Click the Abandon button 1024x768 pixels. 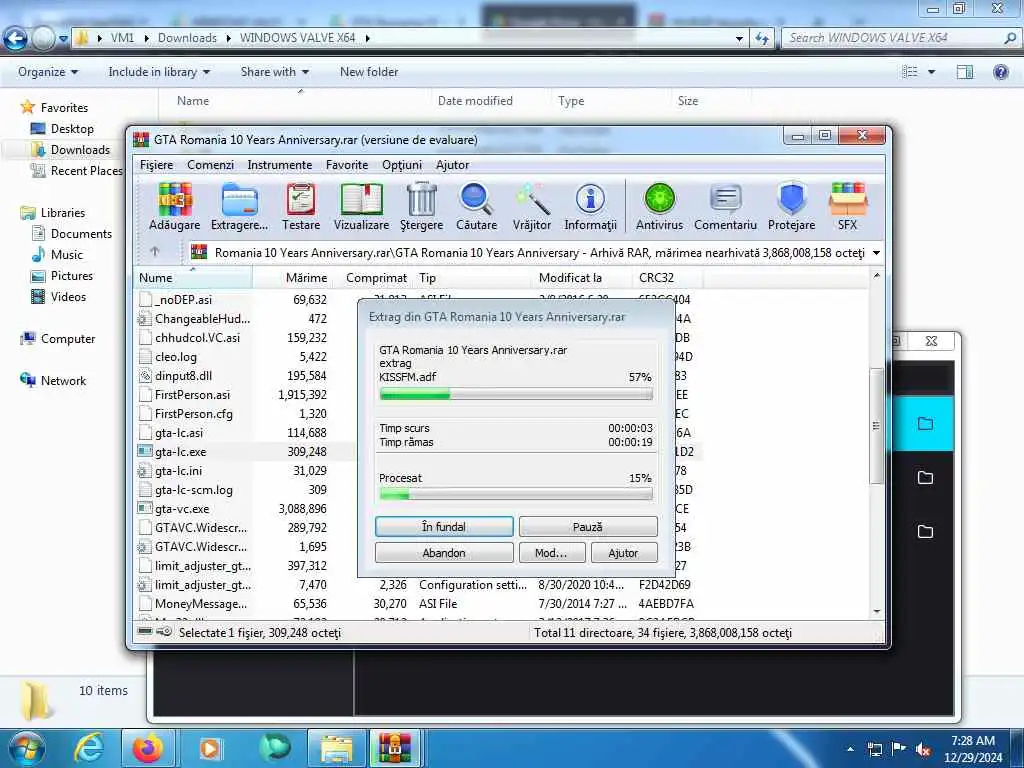point(444,552)
